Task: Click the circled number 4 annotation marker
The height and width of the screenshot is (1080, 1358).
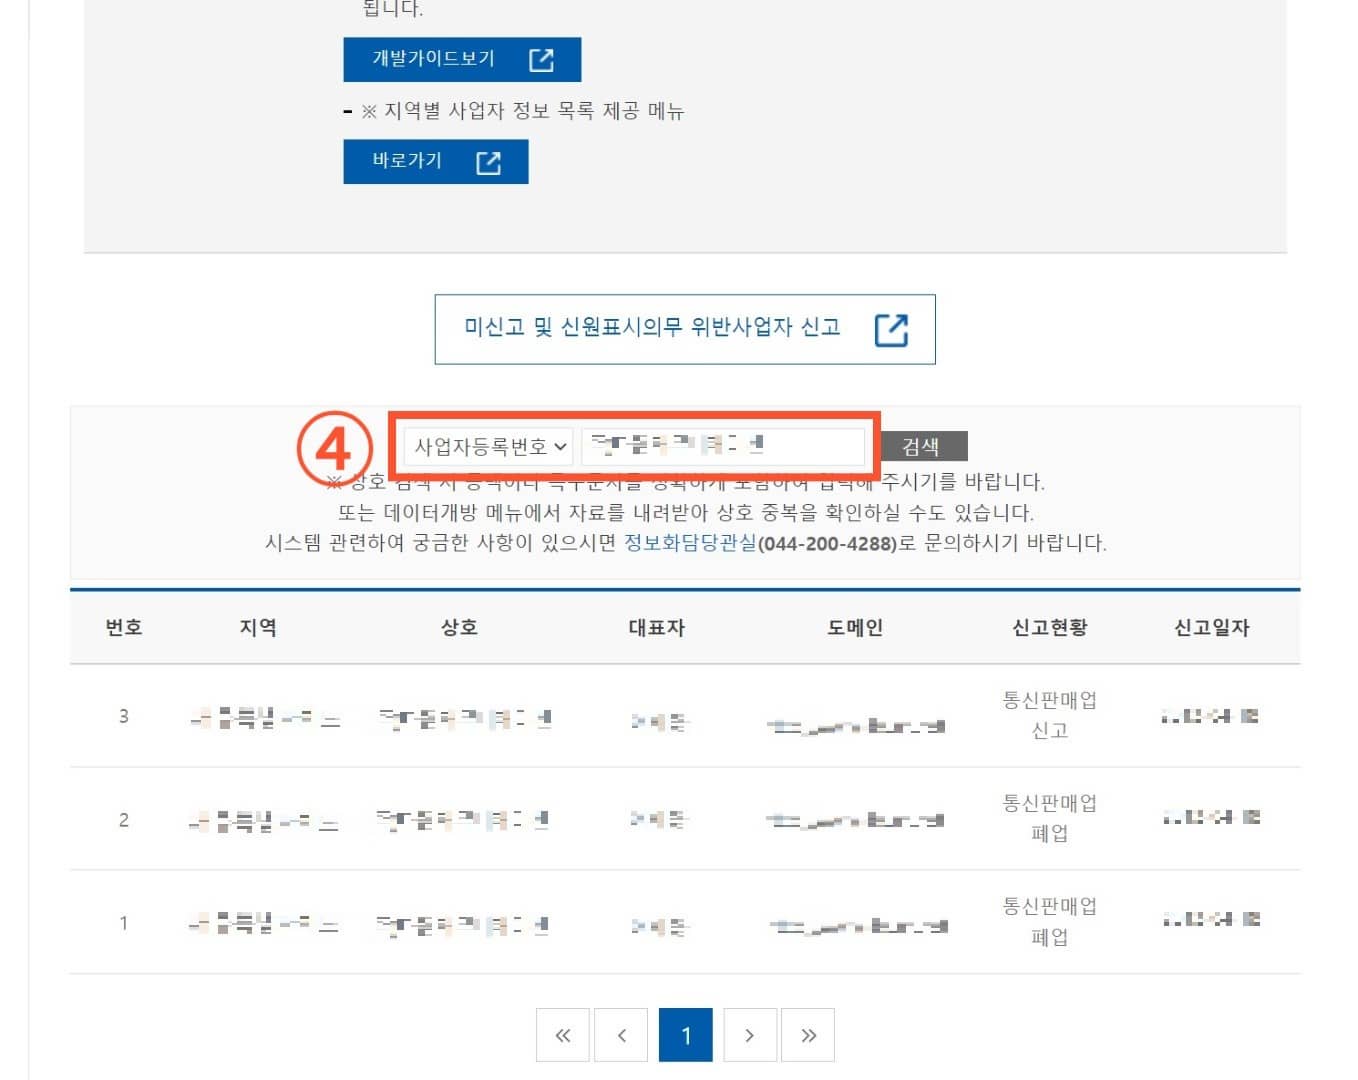Action: tap(337, 446)
